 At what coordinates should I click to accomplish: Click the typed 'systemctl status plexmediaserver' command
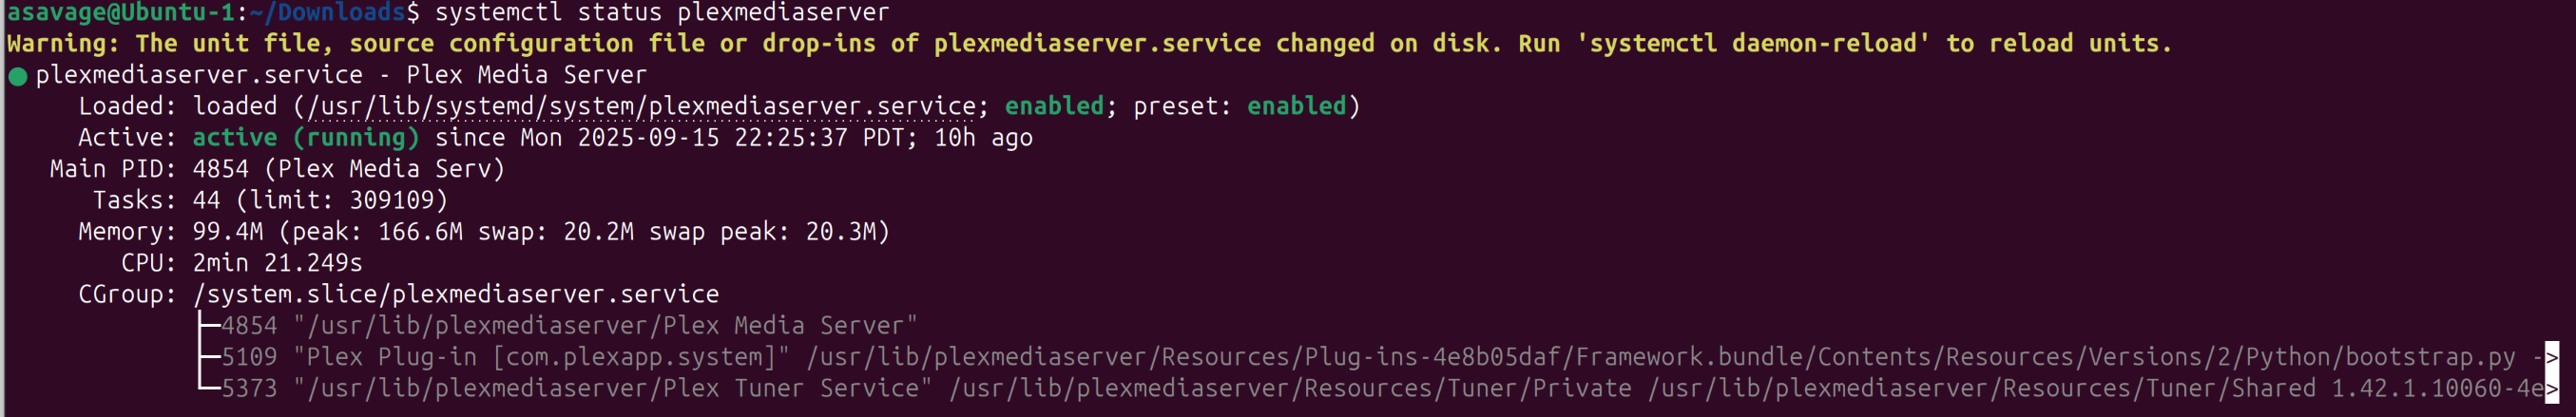pyautogui.click(x=661, y=13)
